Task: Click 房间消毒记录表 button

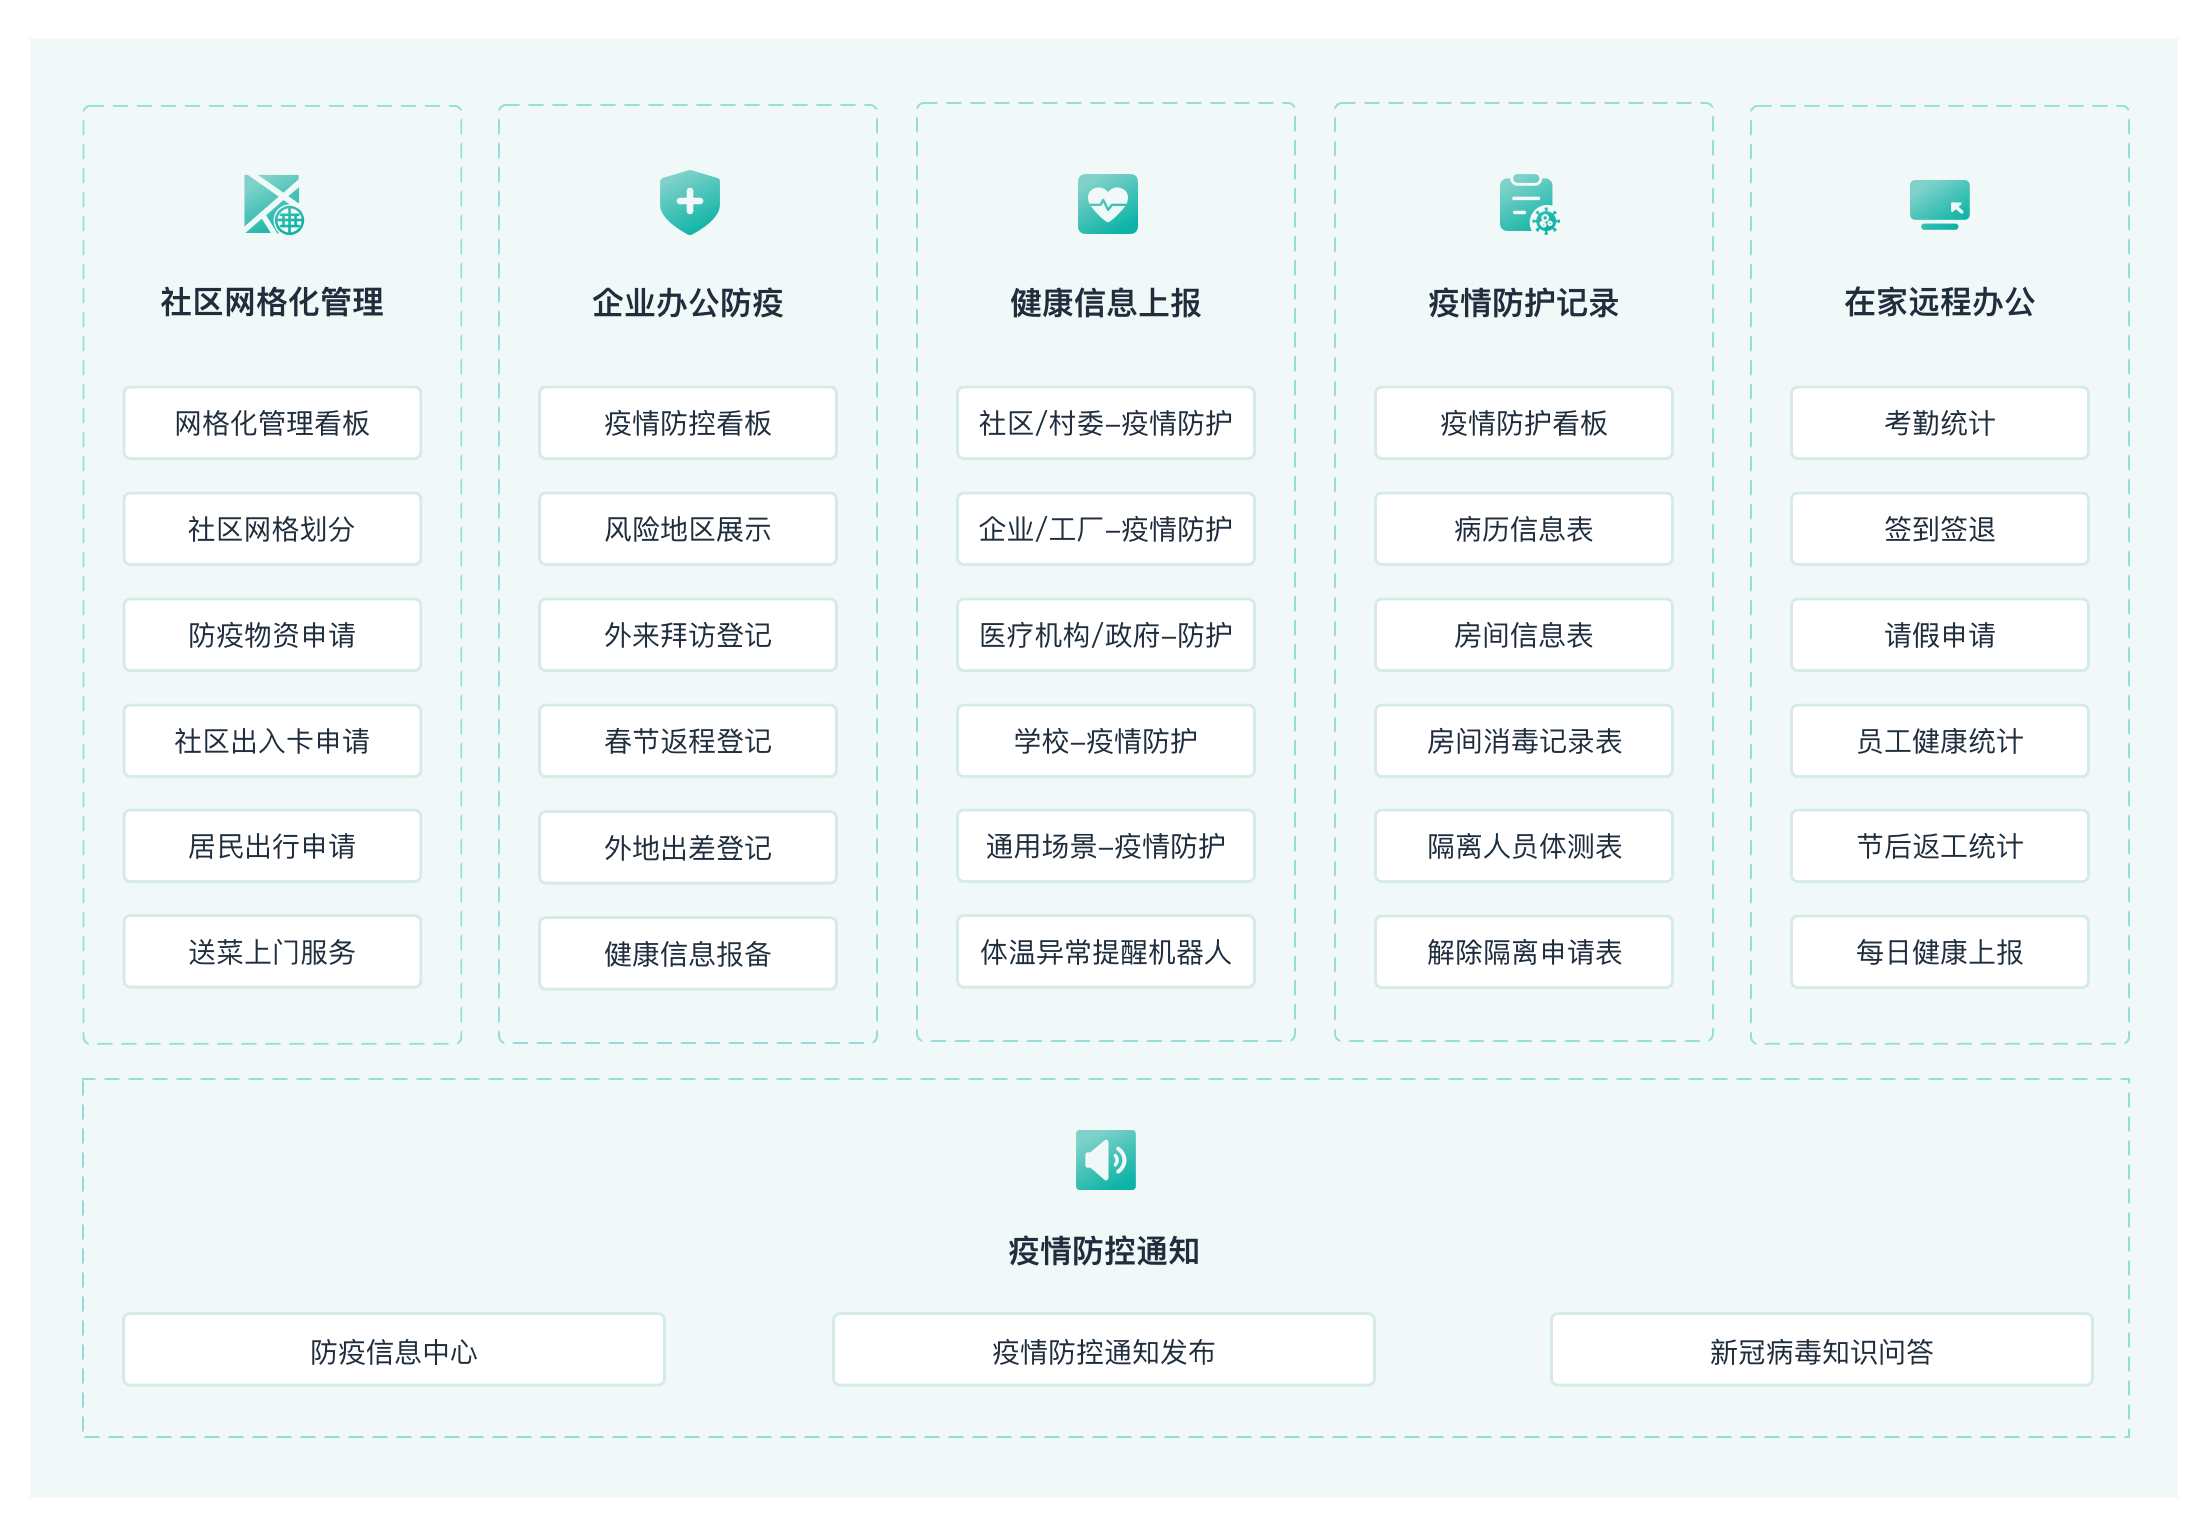Action: pos(1523,741)
